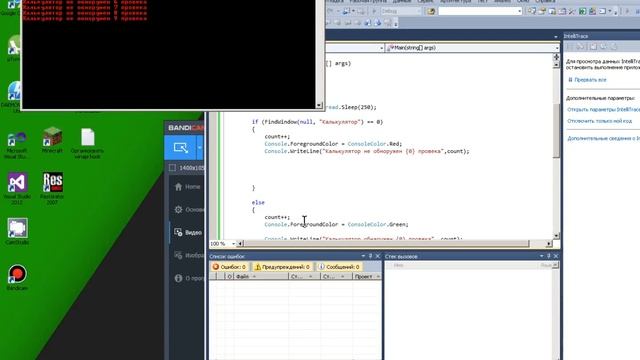The height and width of the screenshot is (360, 640).
Task: Click the Sleep(250) call in the code
Action: (x=358, y=107)
